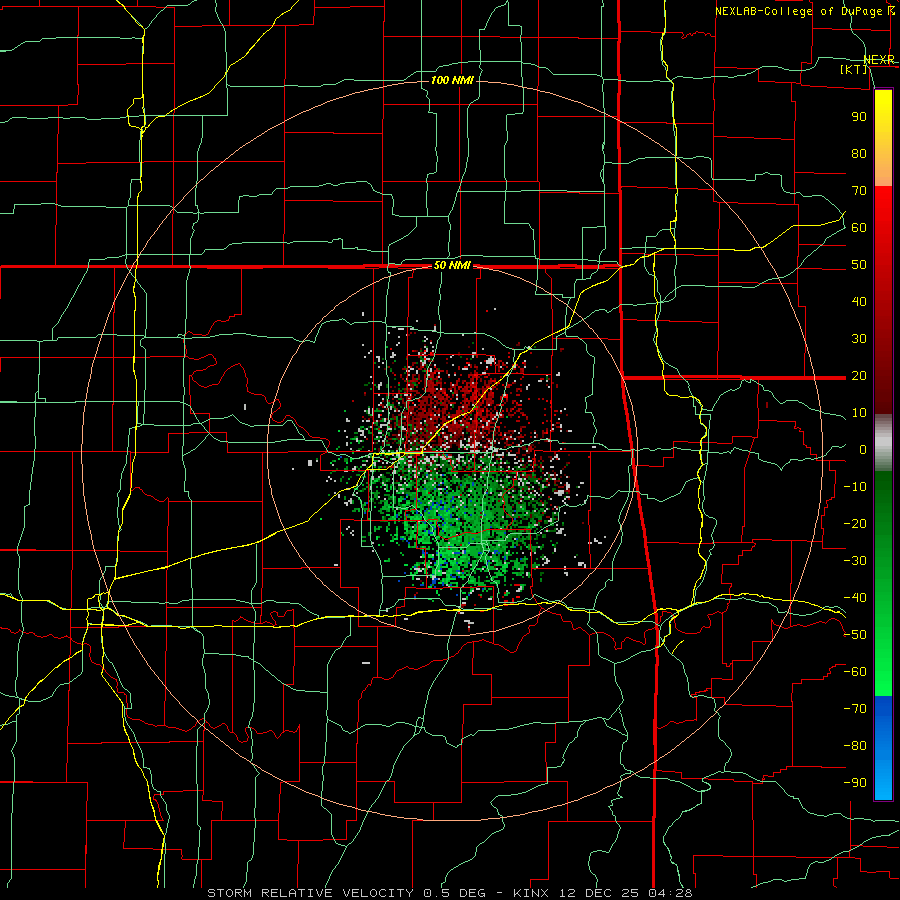Click the 40 value on velocity legend
This screenshot has height=900, width=900.
tap(859, 302)
